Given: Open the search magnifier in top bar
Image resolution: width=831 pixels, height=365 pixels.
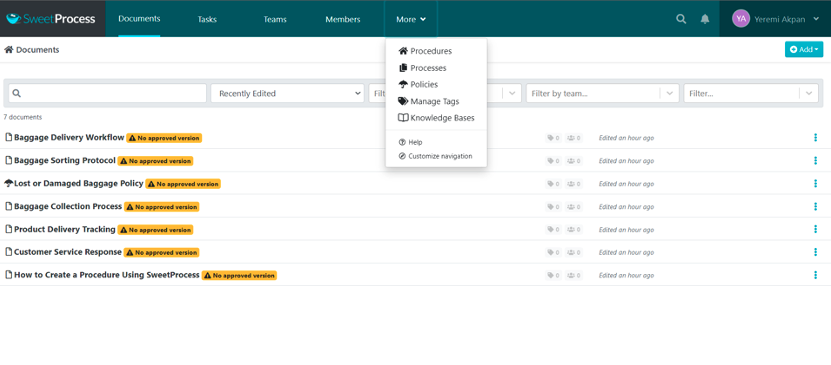Looking at the screenshot, I should coord(681,19).
